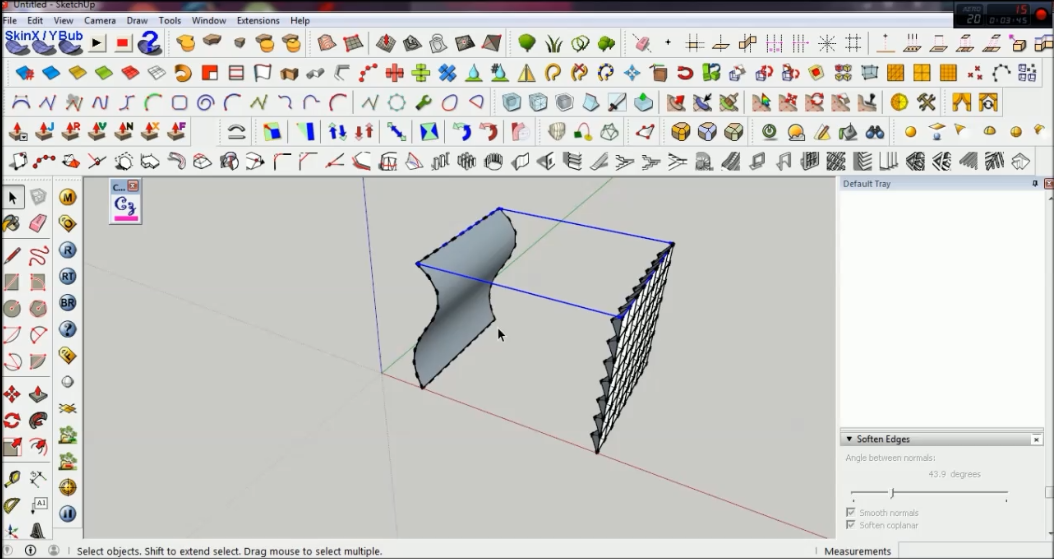Click the gold crosshair target icon

pos(67,487)
